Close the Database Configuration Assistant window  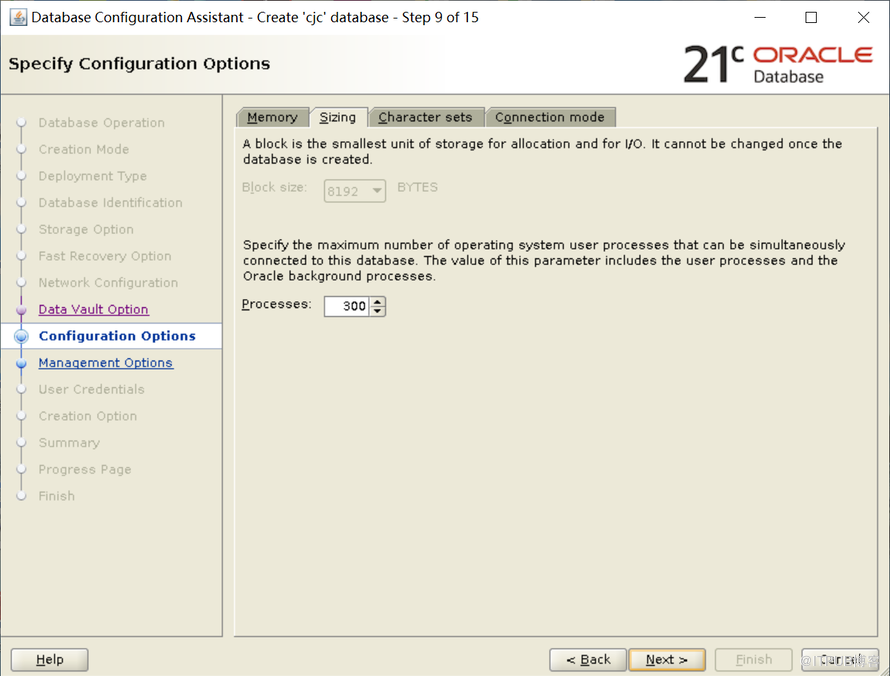click(x=863, y=18)
